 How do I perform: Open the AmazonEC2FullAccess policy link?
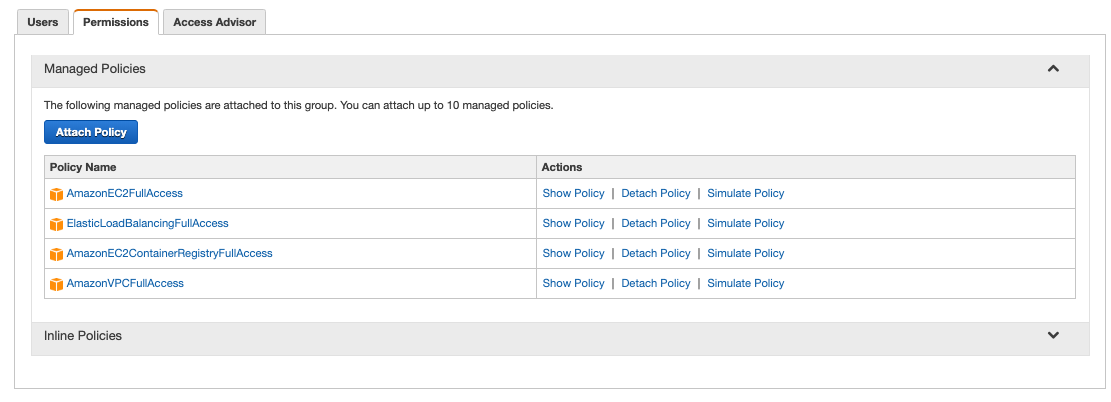point(125,193)
